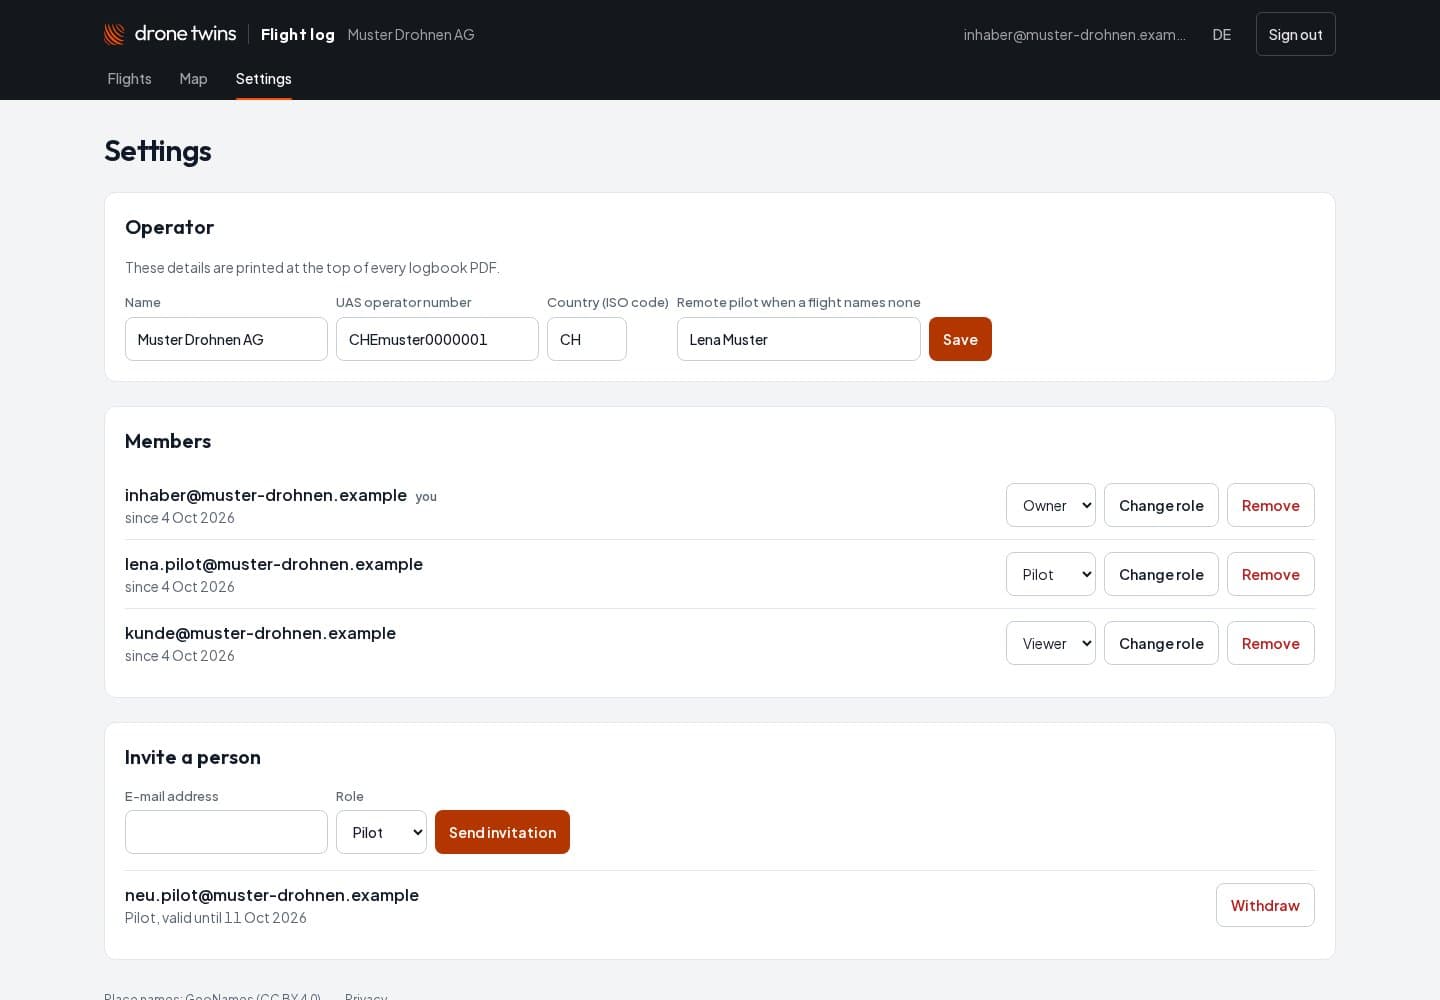Viewport: 1440px width, 1000px height.
Task: Open role dropdown for lena.pilot@muster-drohnen.example
Action: click(1051, 574)
